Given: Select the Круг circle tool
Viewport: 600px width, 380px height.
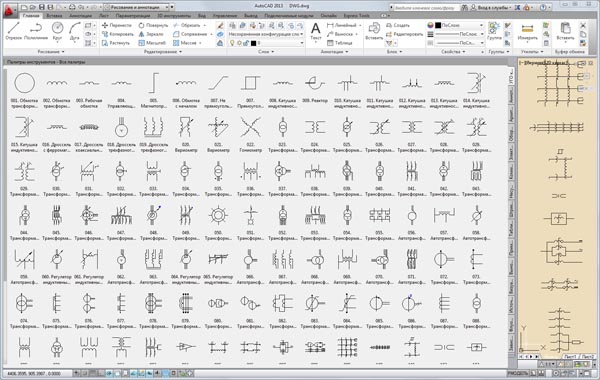Looking at the screenshot, I should point(57,31).
